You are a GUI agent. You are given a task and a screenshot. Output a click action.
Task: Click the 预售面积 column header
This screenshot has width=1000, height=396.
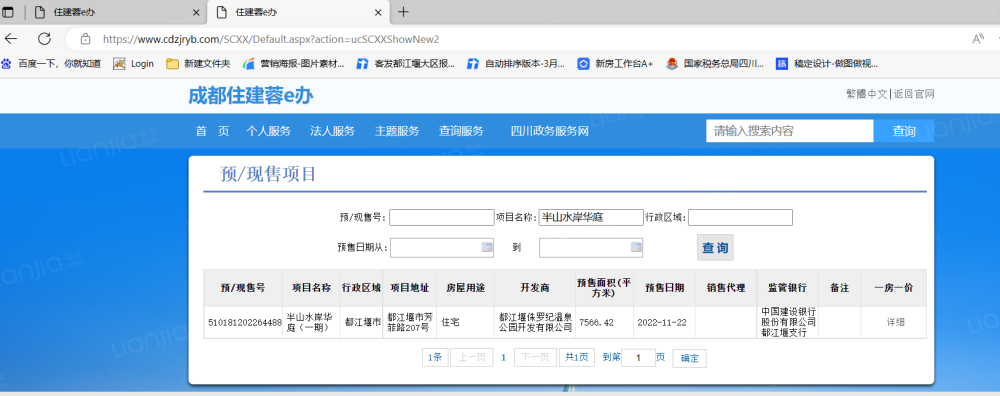pyautogui.click(x=604, y=288)
